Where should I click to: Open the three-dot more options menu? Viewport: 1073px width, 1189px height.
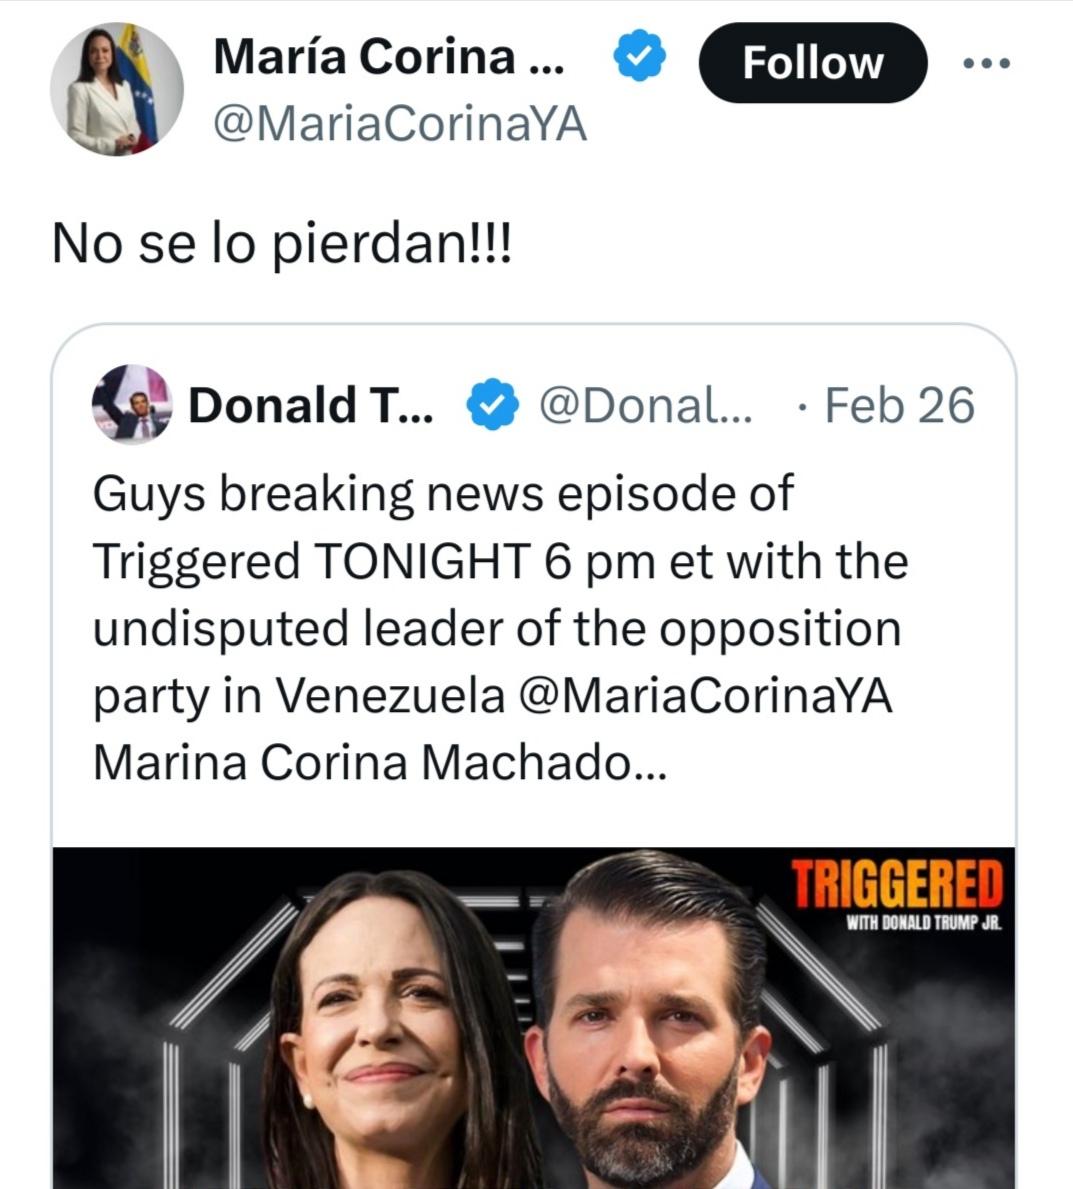(x=986, y=63)
